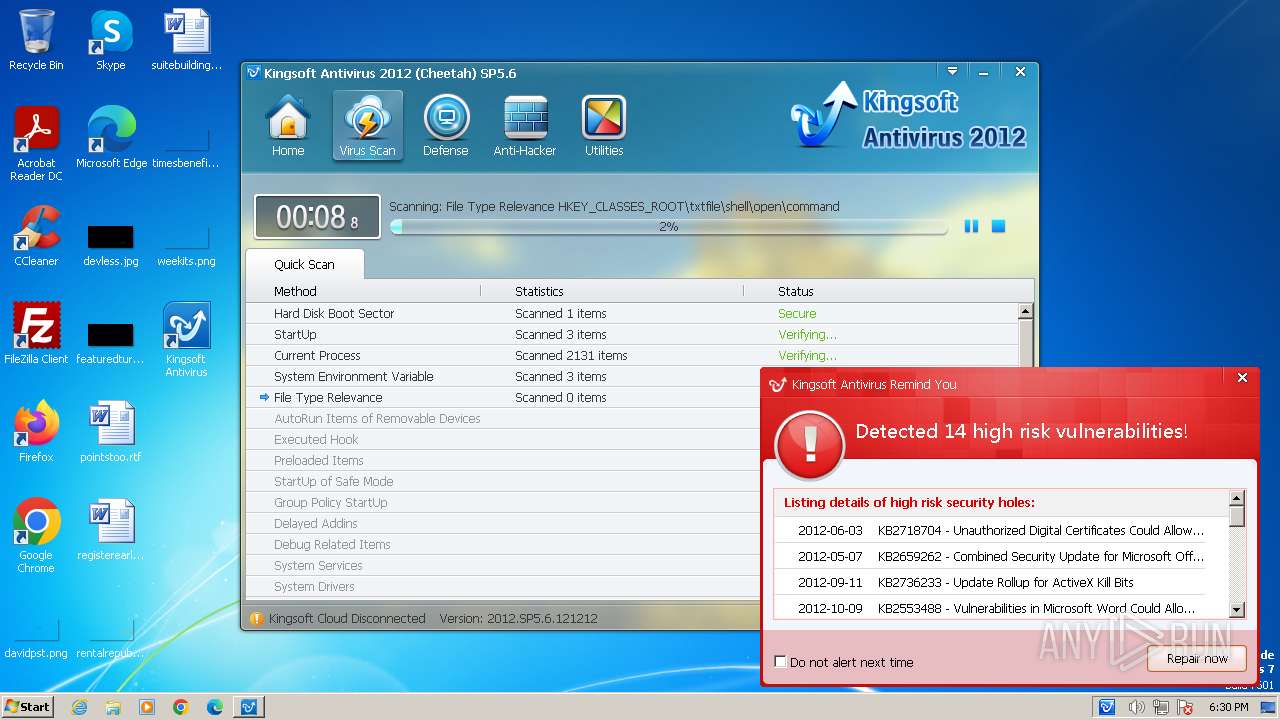1280x720 pixels.
Task: Switch to Kingsoft Antivirus taskbar button
Action: point(249,707)
